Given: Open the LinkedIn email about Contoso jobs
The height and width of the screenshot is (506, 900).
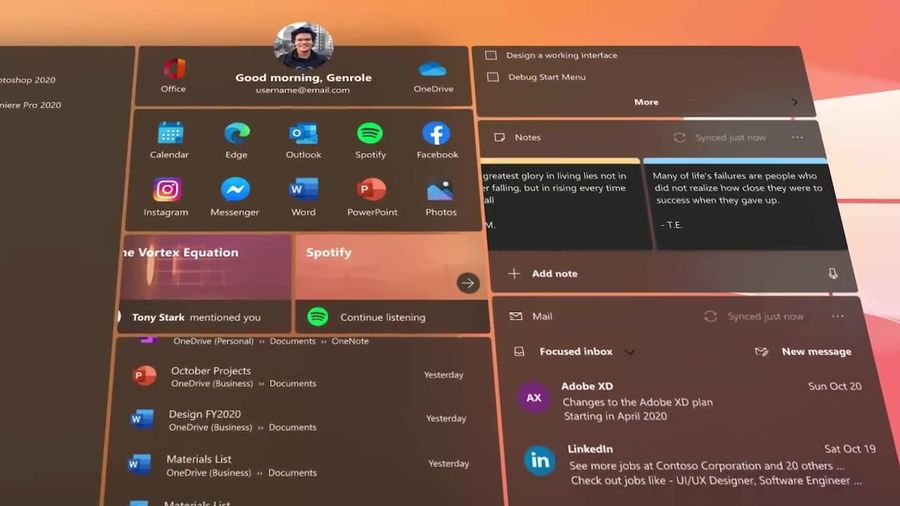Looking at the screenshot, I should 697,465.
